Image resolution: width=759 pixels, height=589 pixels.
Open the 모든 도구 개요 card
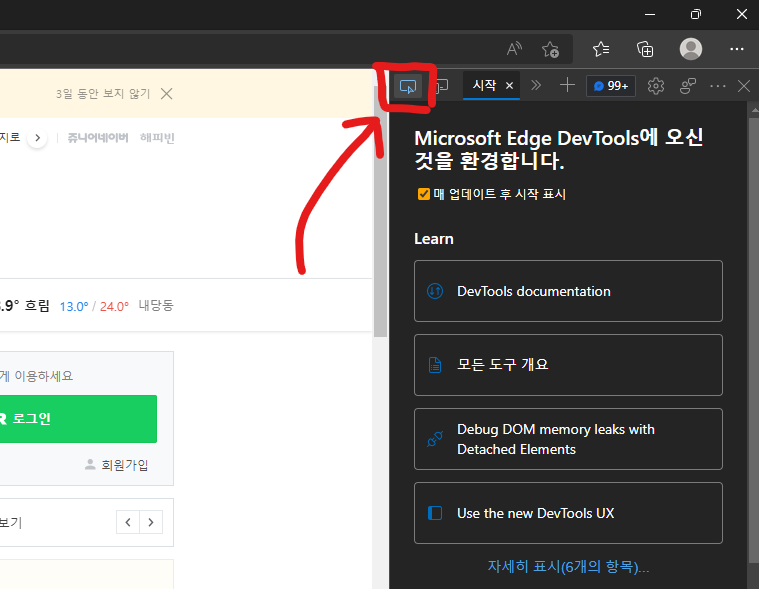click(568, 365)
